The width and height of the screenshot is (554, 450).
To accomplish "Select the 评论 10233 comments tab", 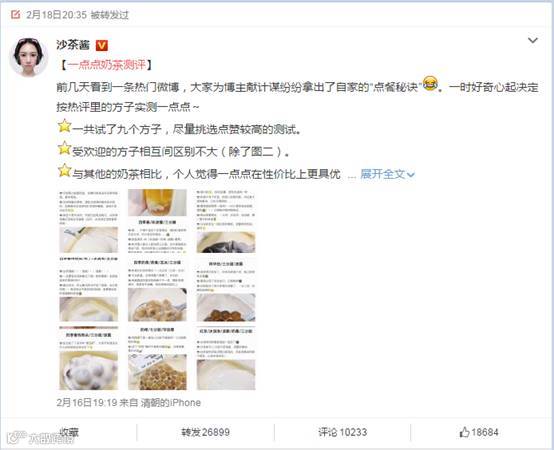I will point(342,432).
